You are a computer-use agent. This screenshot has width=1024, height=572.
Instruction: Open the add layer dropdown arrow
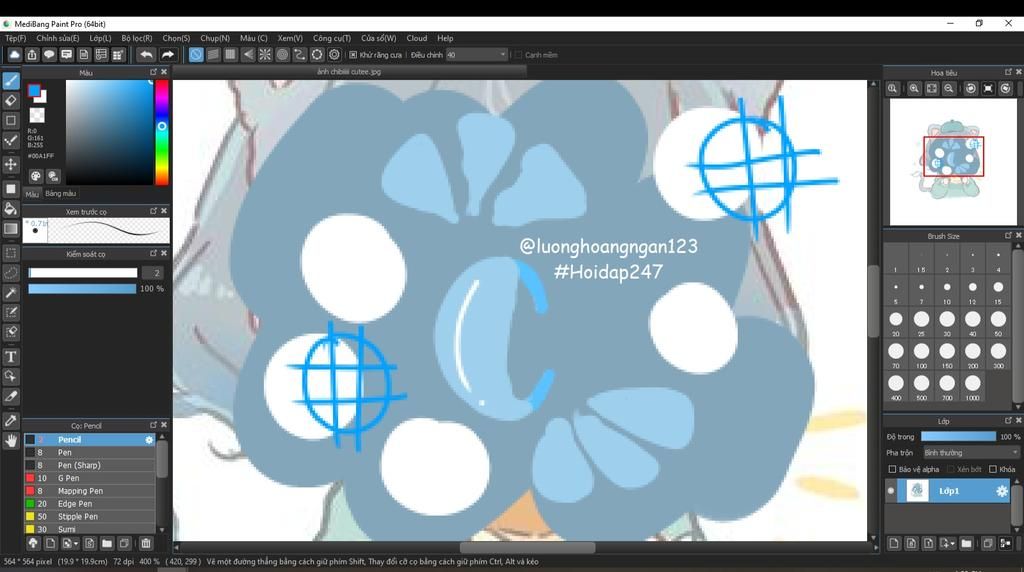coord(952,543)
